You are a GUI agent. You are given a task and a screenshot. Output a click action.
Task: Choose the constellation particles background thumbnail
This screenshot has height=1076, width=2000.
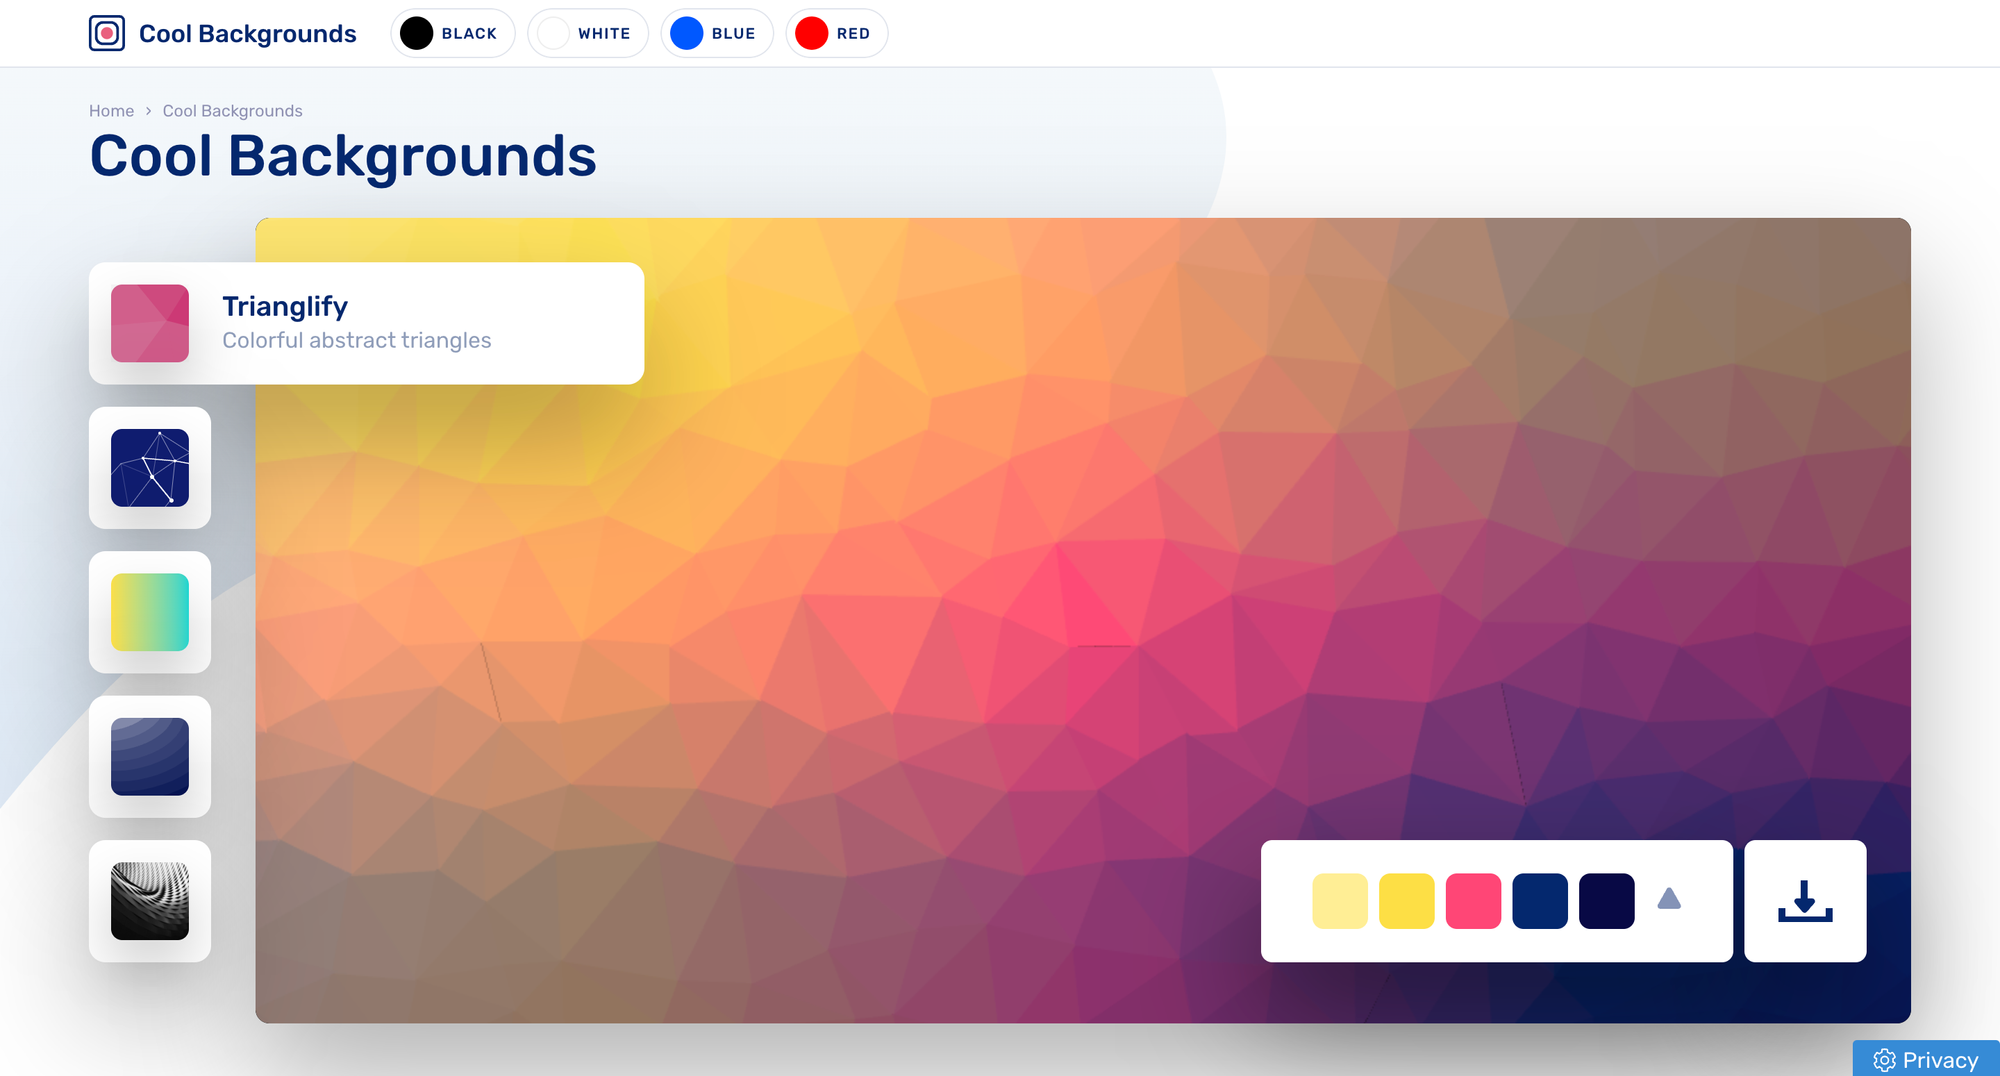150,468
